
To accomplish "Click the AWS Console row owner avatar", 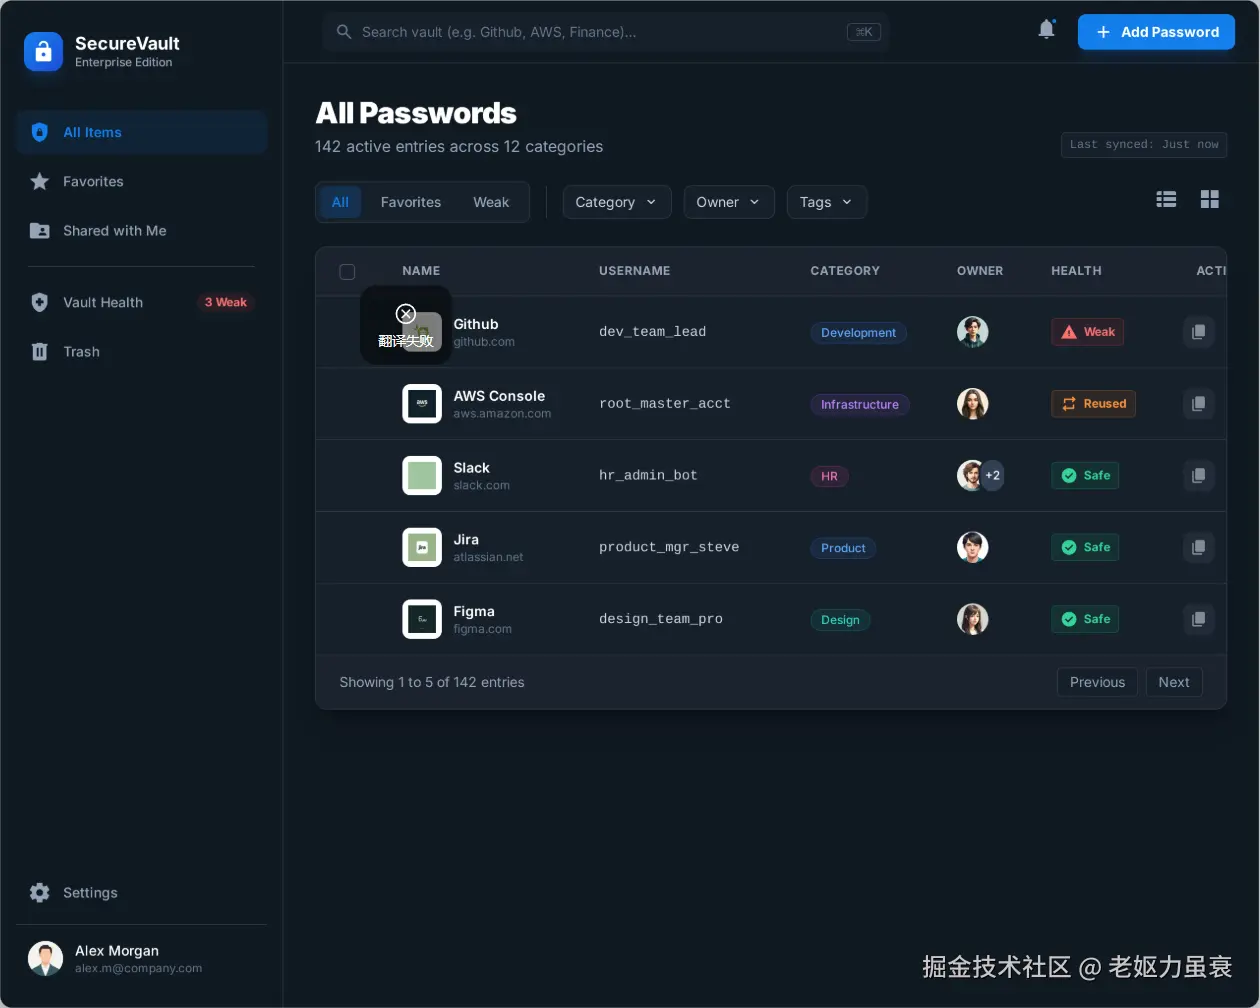I will [x=972, y=403].
